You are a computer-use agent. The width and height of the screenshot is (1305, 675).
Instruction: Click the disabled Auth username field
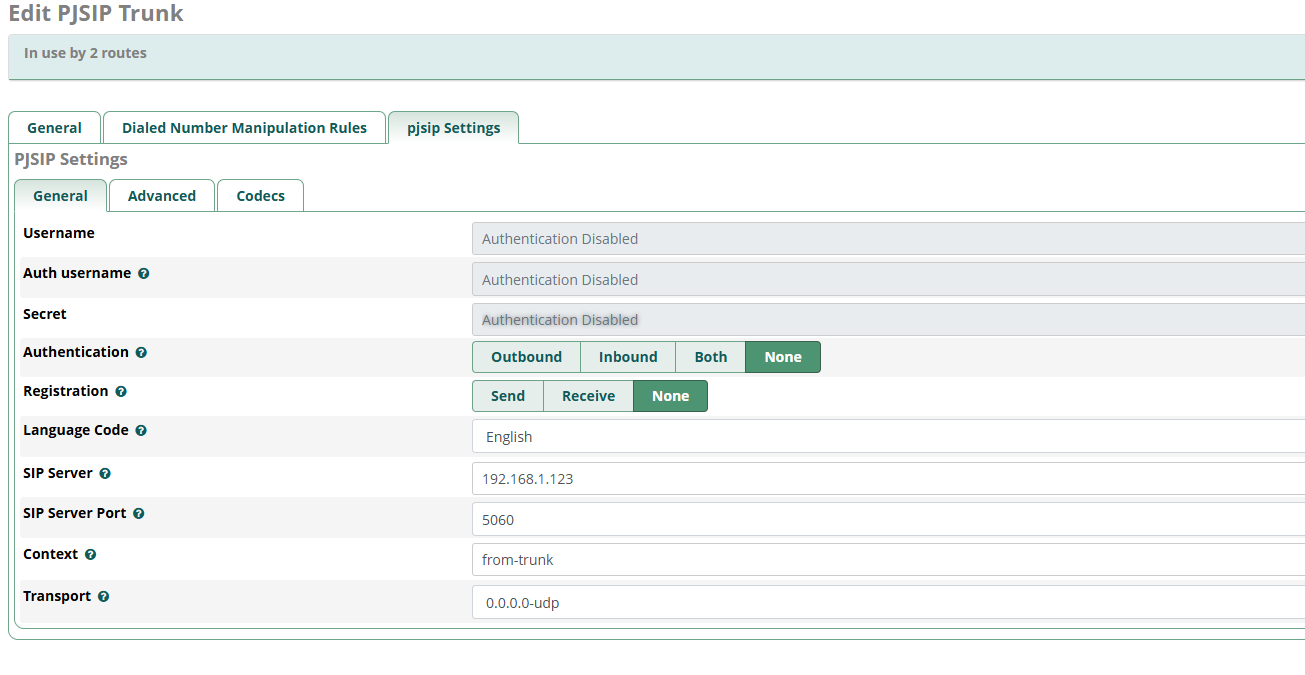[x=888, y=280]
